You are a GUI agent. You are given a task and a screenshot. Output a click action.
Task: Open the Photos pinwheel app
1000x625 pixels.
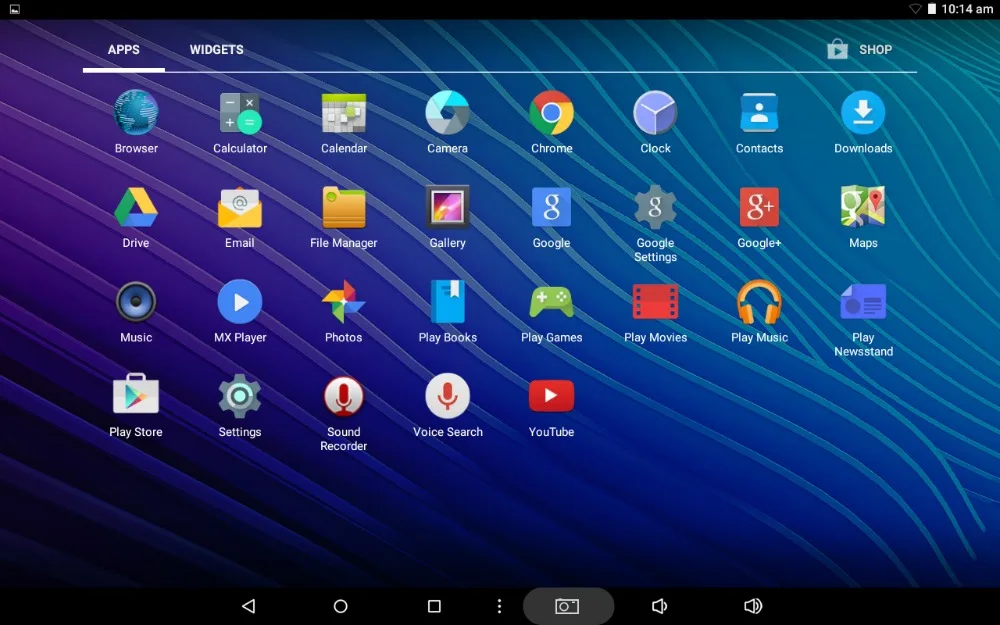coord(344,302)
